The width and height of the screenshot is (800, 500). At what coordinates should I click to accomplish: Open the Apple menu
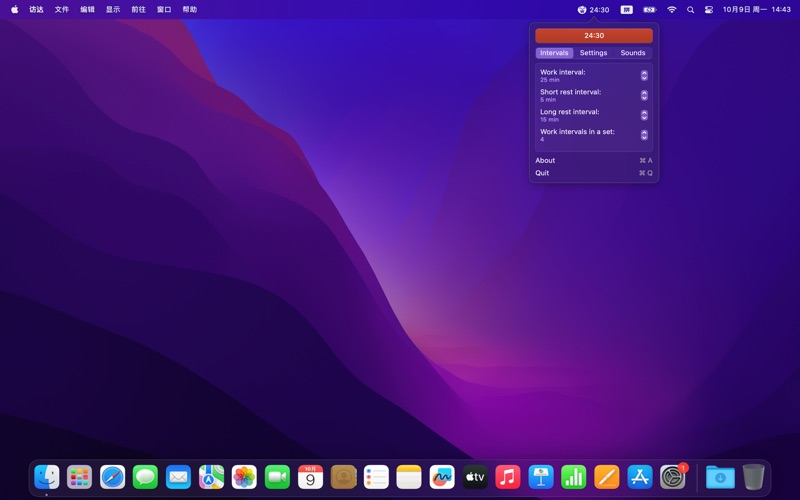(14, 10)
